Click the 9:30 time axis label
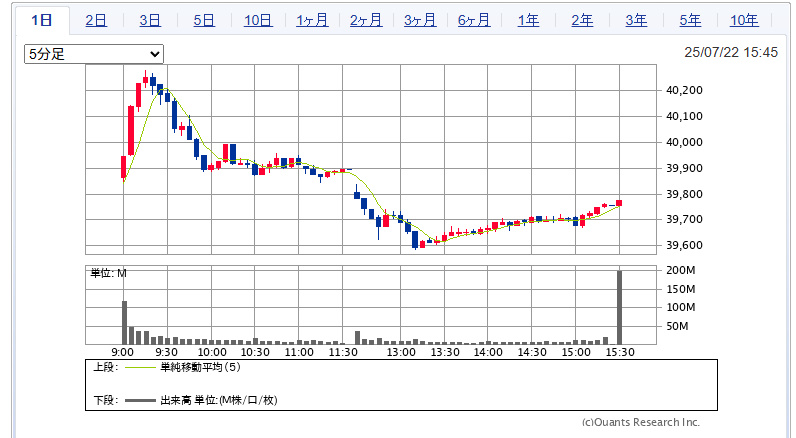796x438 pixels. 167,352
